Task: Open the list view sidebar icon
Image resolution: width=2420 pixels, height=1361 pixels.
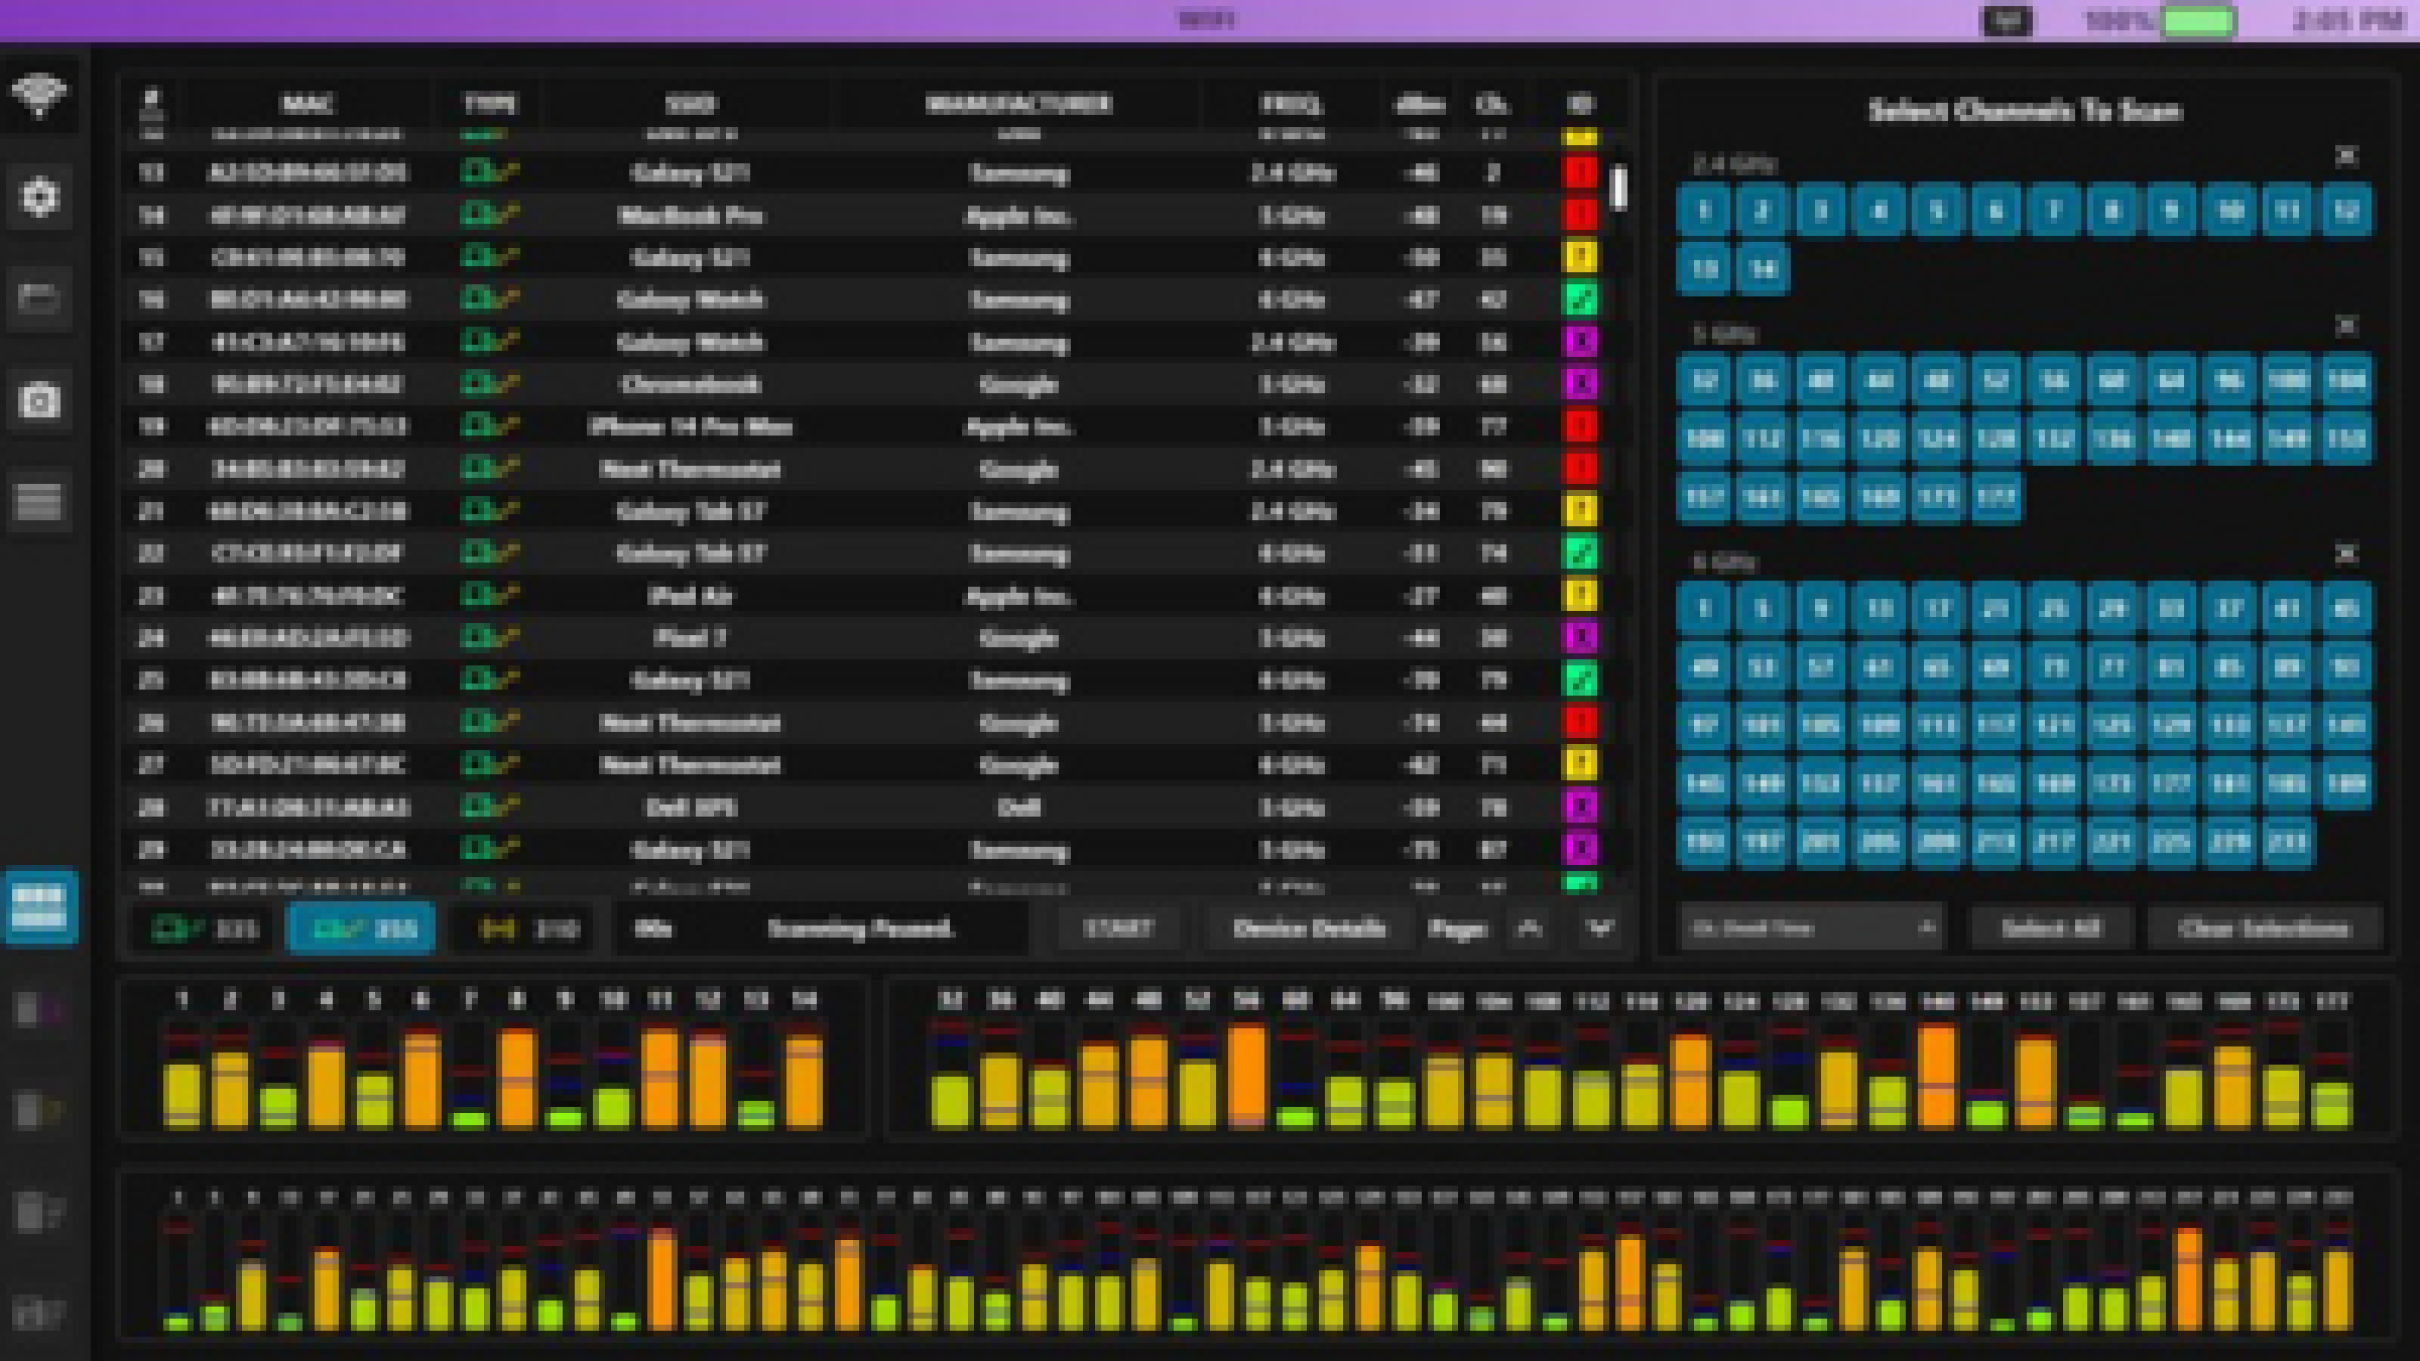Action: click(39, 501)
